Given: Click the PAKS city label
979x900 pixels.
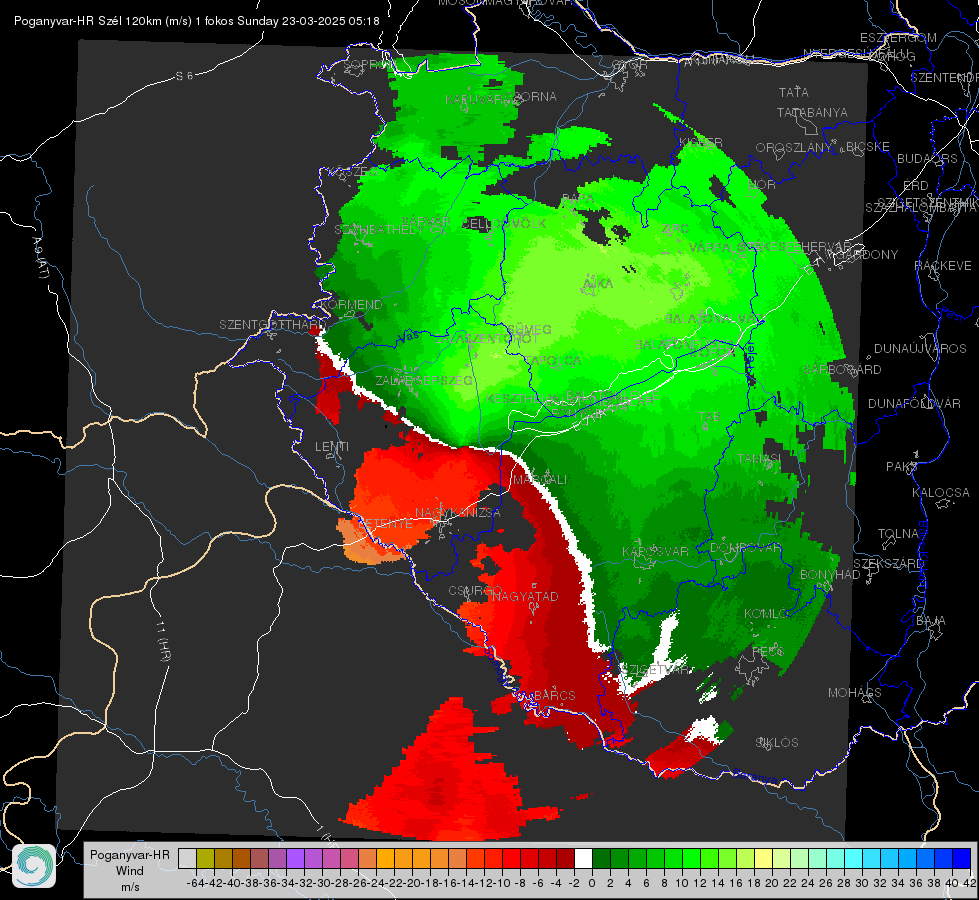Looking at the screenshot, I should click(x=902, y=467).
